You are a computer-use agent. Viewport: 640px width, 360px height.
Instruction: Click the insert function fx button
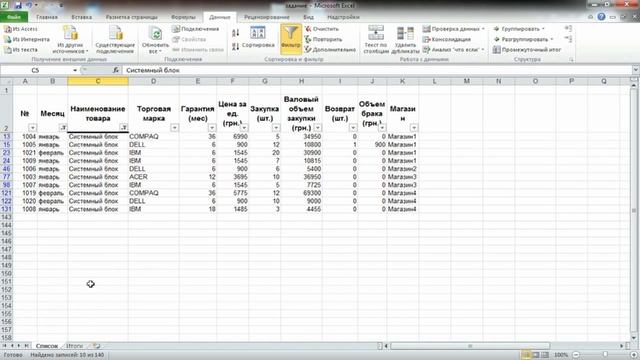click(116, 70)
